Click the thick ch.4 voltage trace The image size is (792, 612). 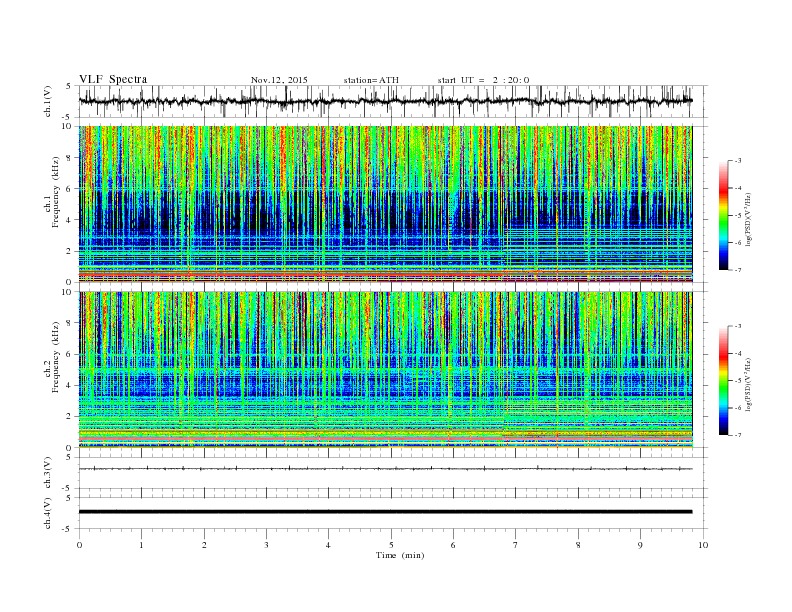pos(385,512)
